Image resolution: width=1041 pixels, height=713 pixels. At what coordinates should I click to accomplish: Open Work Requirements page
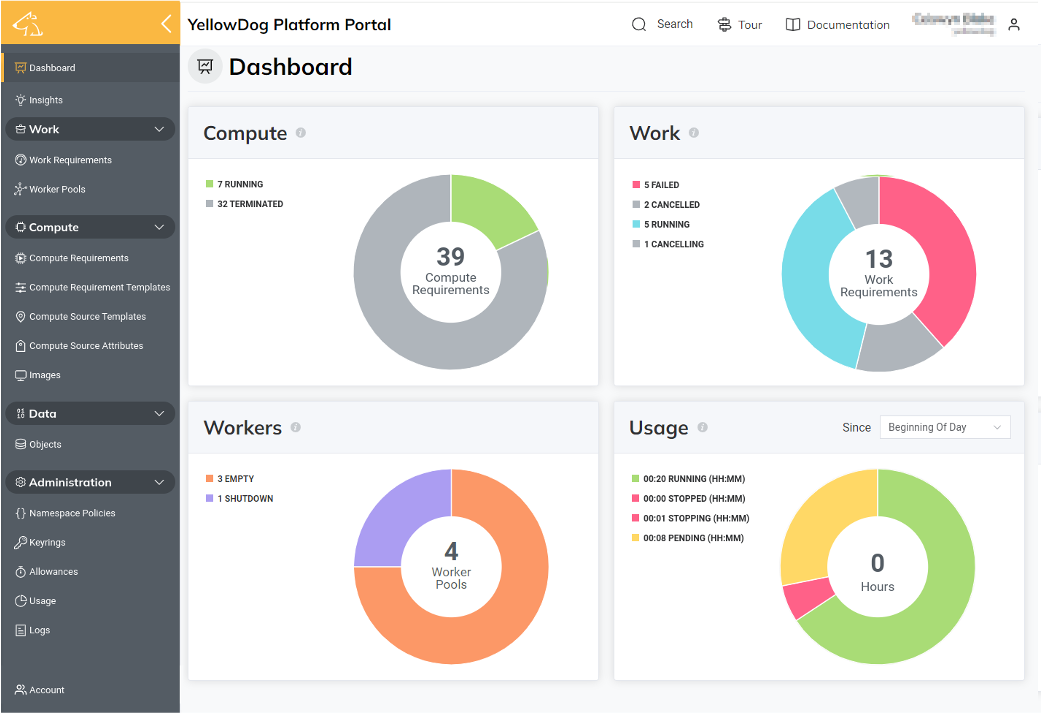point(70,160)
